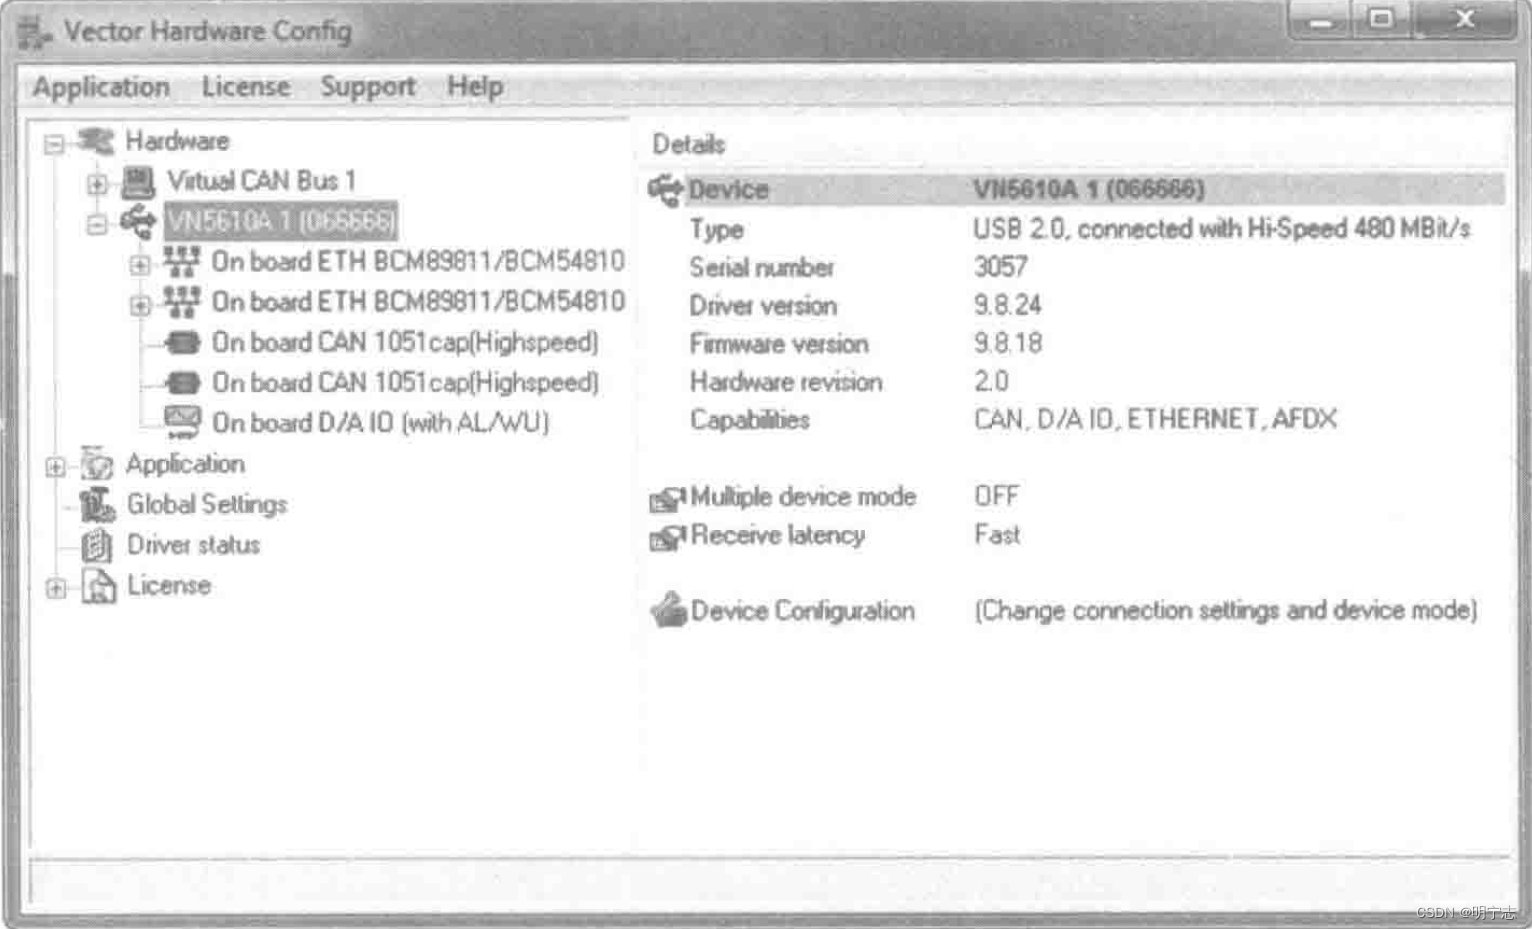
Task: Click the driver version value 9.8.24
Action: pyautogui.click(x=1008, y=305)
